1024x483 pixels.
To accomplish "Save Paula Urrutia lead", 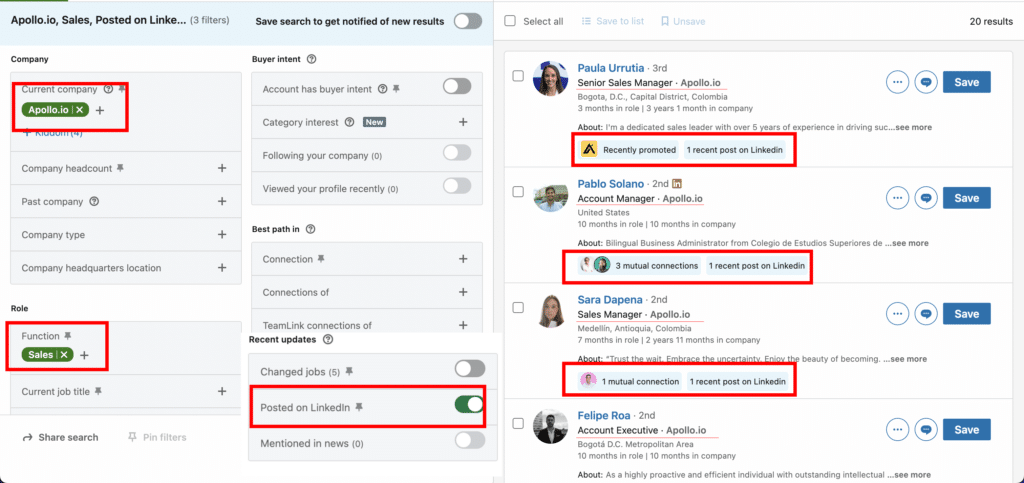I will click(x=967, y=82).
